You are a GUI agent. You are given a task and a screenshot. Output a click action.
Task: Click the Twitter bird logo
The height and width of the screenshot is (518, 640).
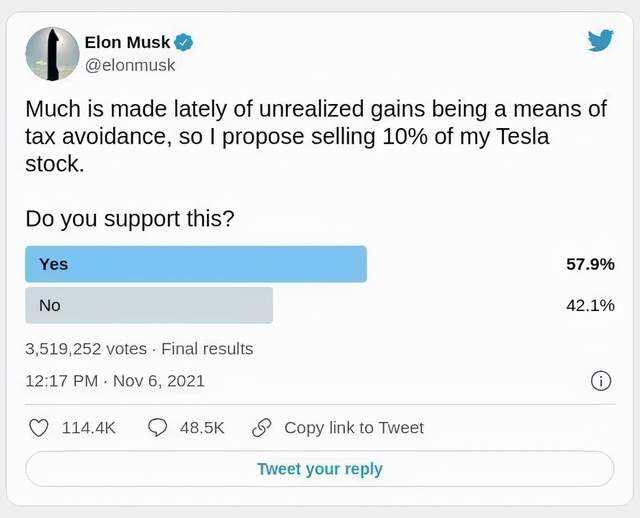click(600, 41)
